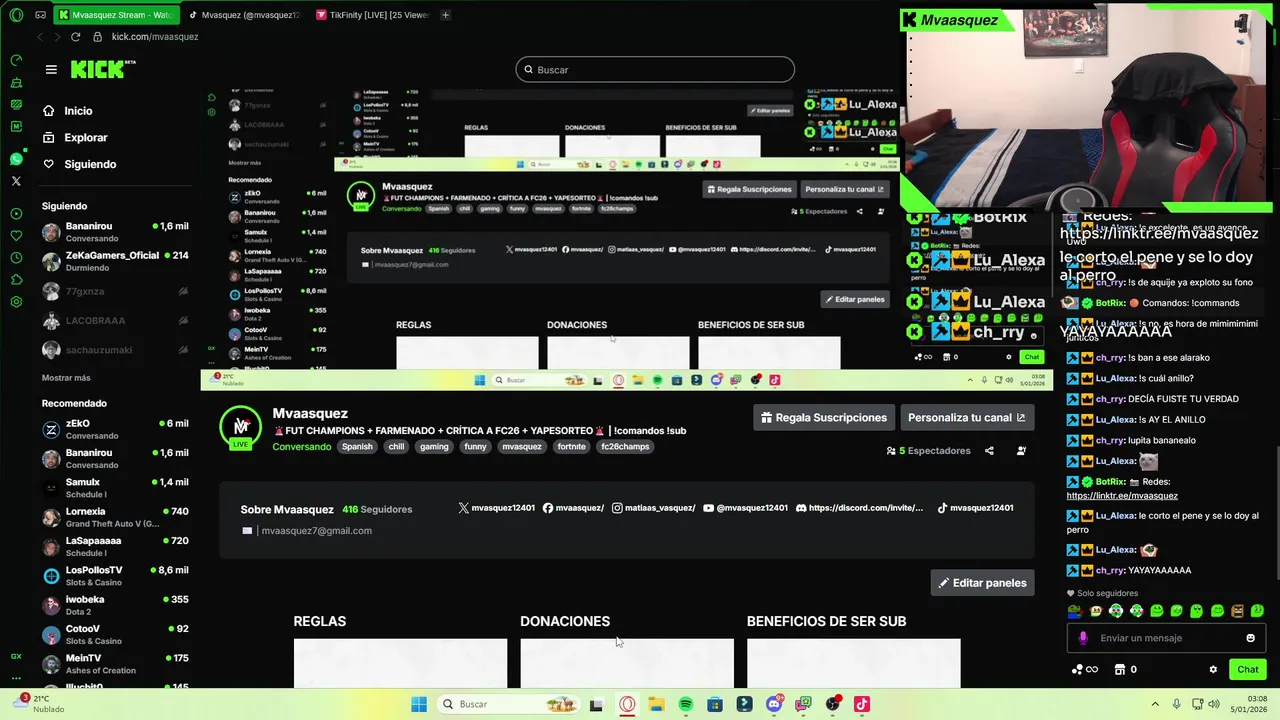The width and height of the screenshot is (1280, 720).
Task: Open WhatsApp in Opera GX sidebar
Action: pyautogui.click(x=16, y=159)
